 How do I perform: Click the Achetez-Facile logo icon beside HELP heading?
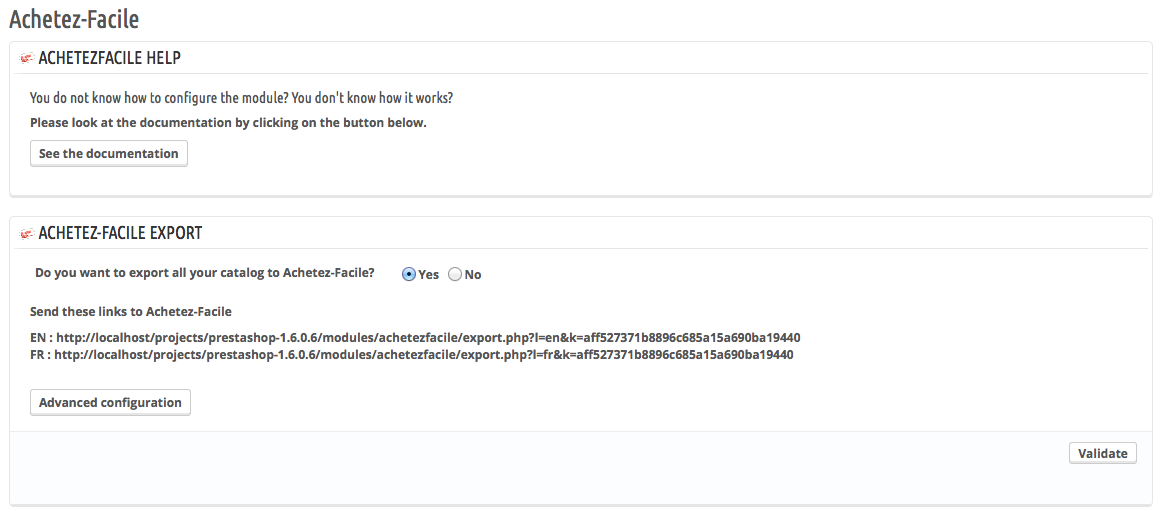coord(27,58)
